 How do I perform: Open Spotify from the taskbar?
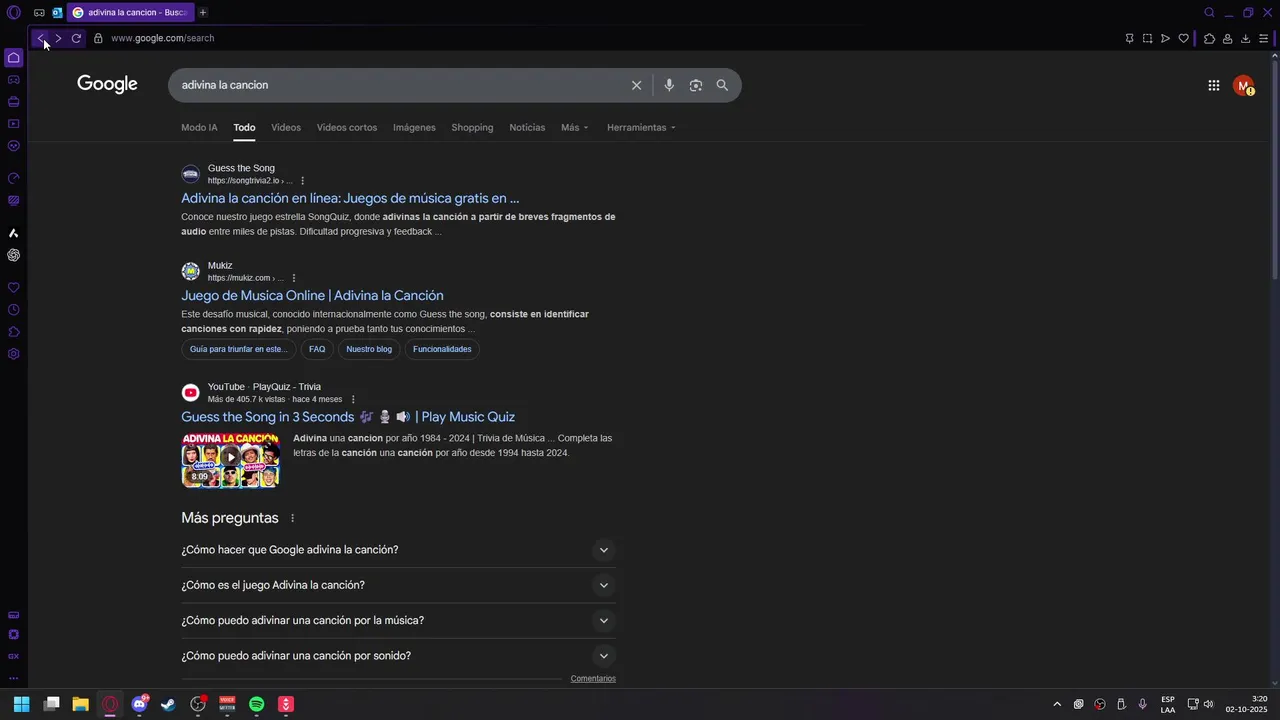click(256, 704)
